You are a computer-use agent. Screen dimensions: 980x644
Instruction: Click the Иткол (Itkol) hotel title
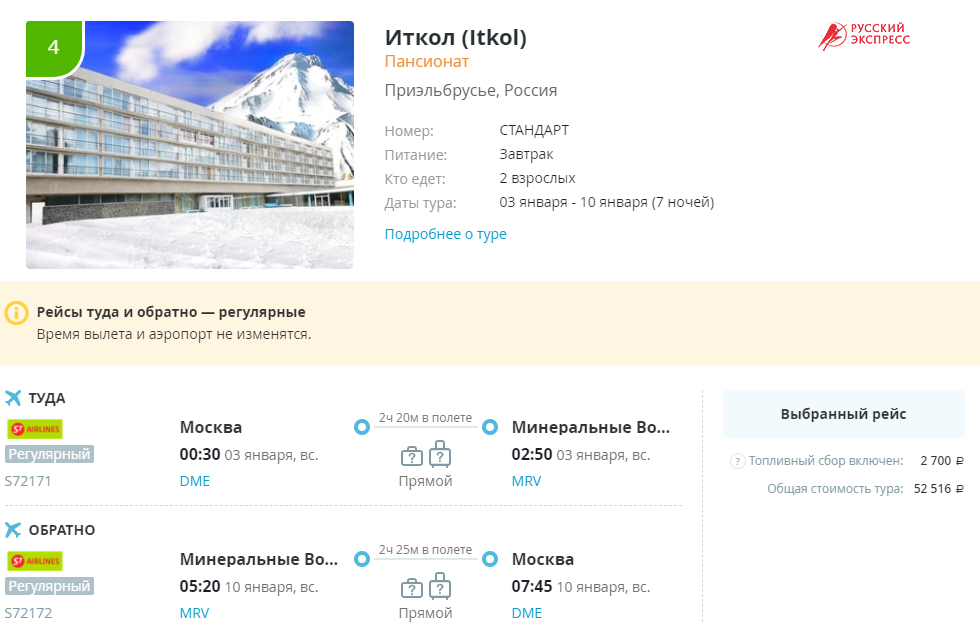click(456, 38)
